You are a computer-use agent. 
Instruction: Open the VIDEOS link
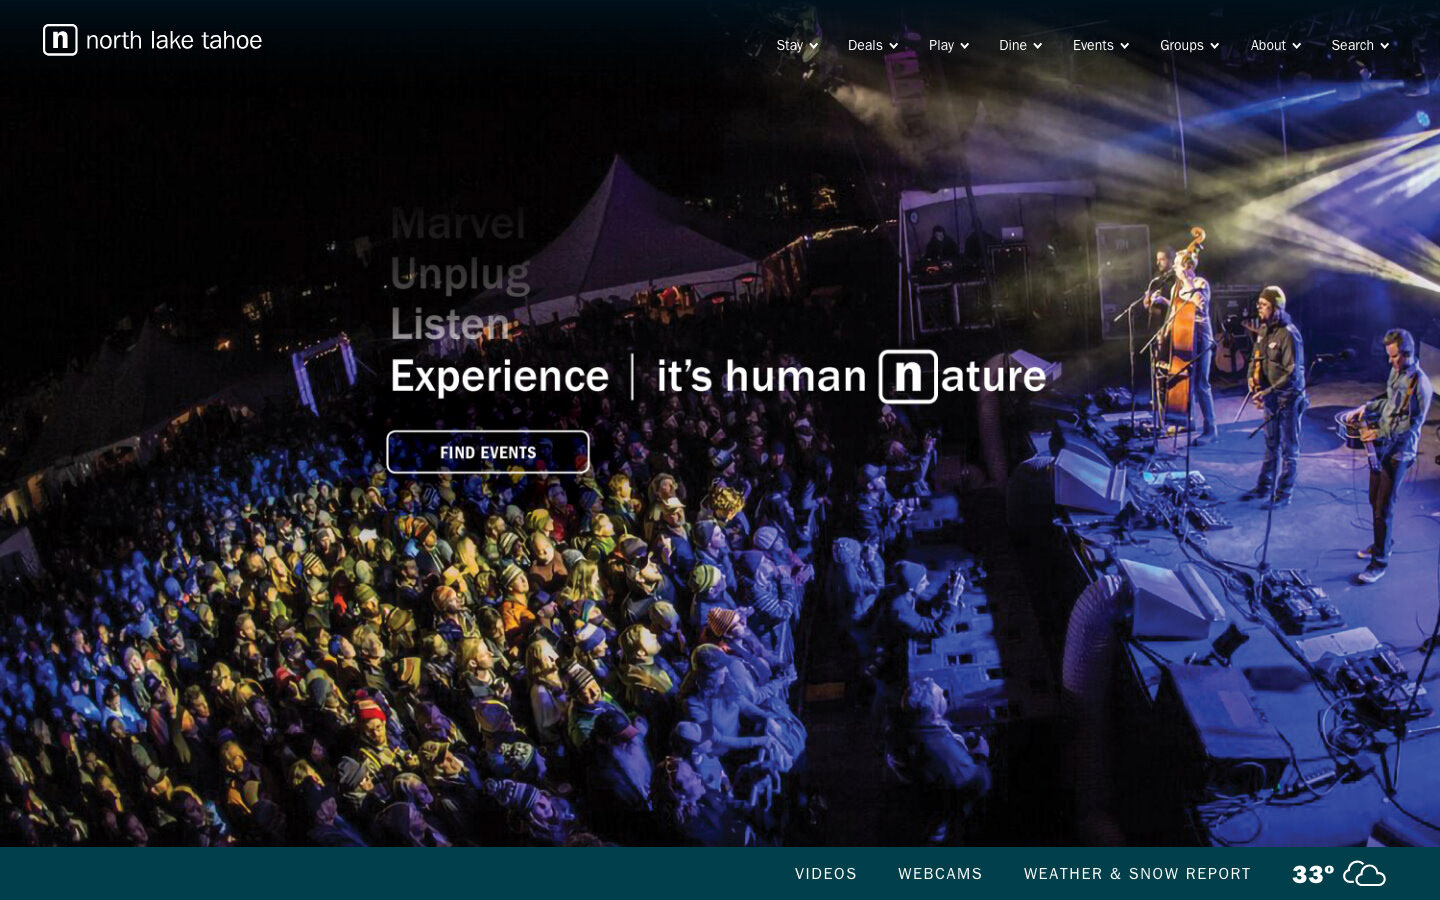(826, 874)
